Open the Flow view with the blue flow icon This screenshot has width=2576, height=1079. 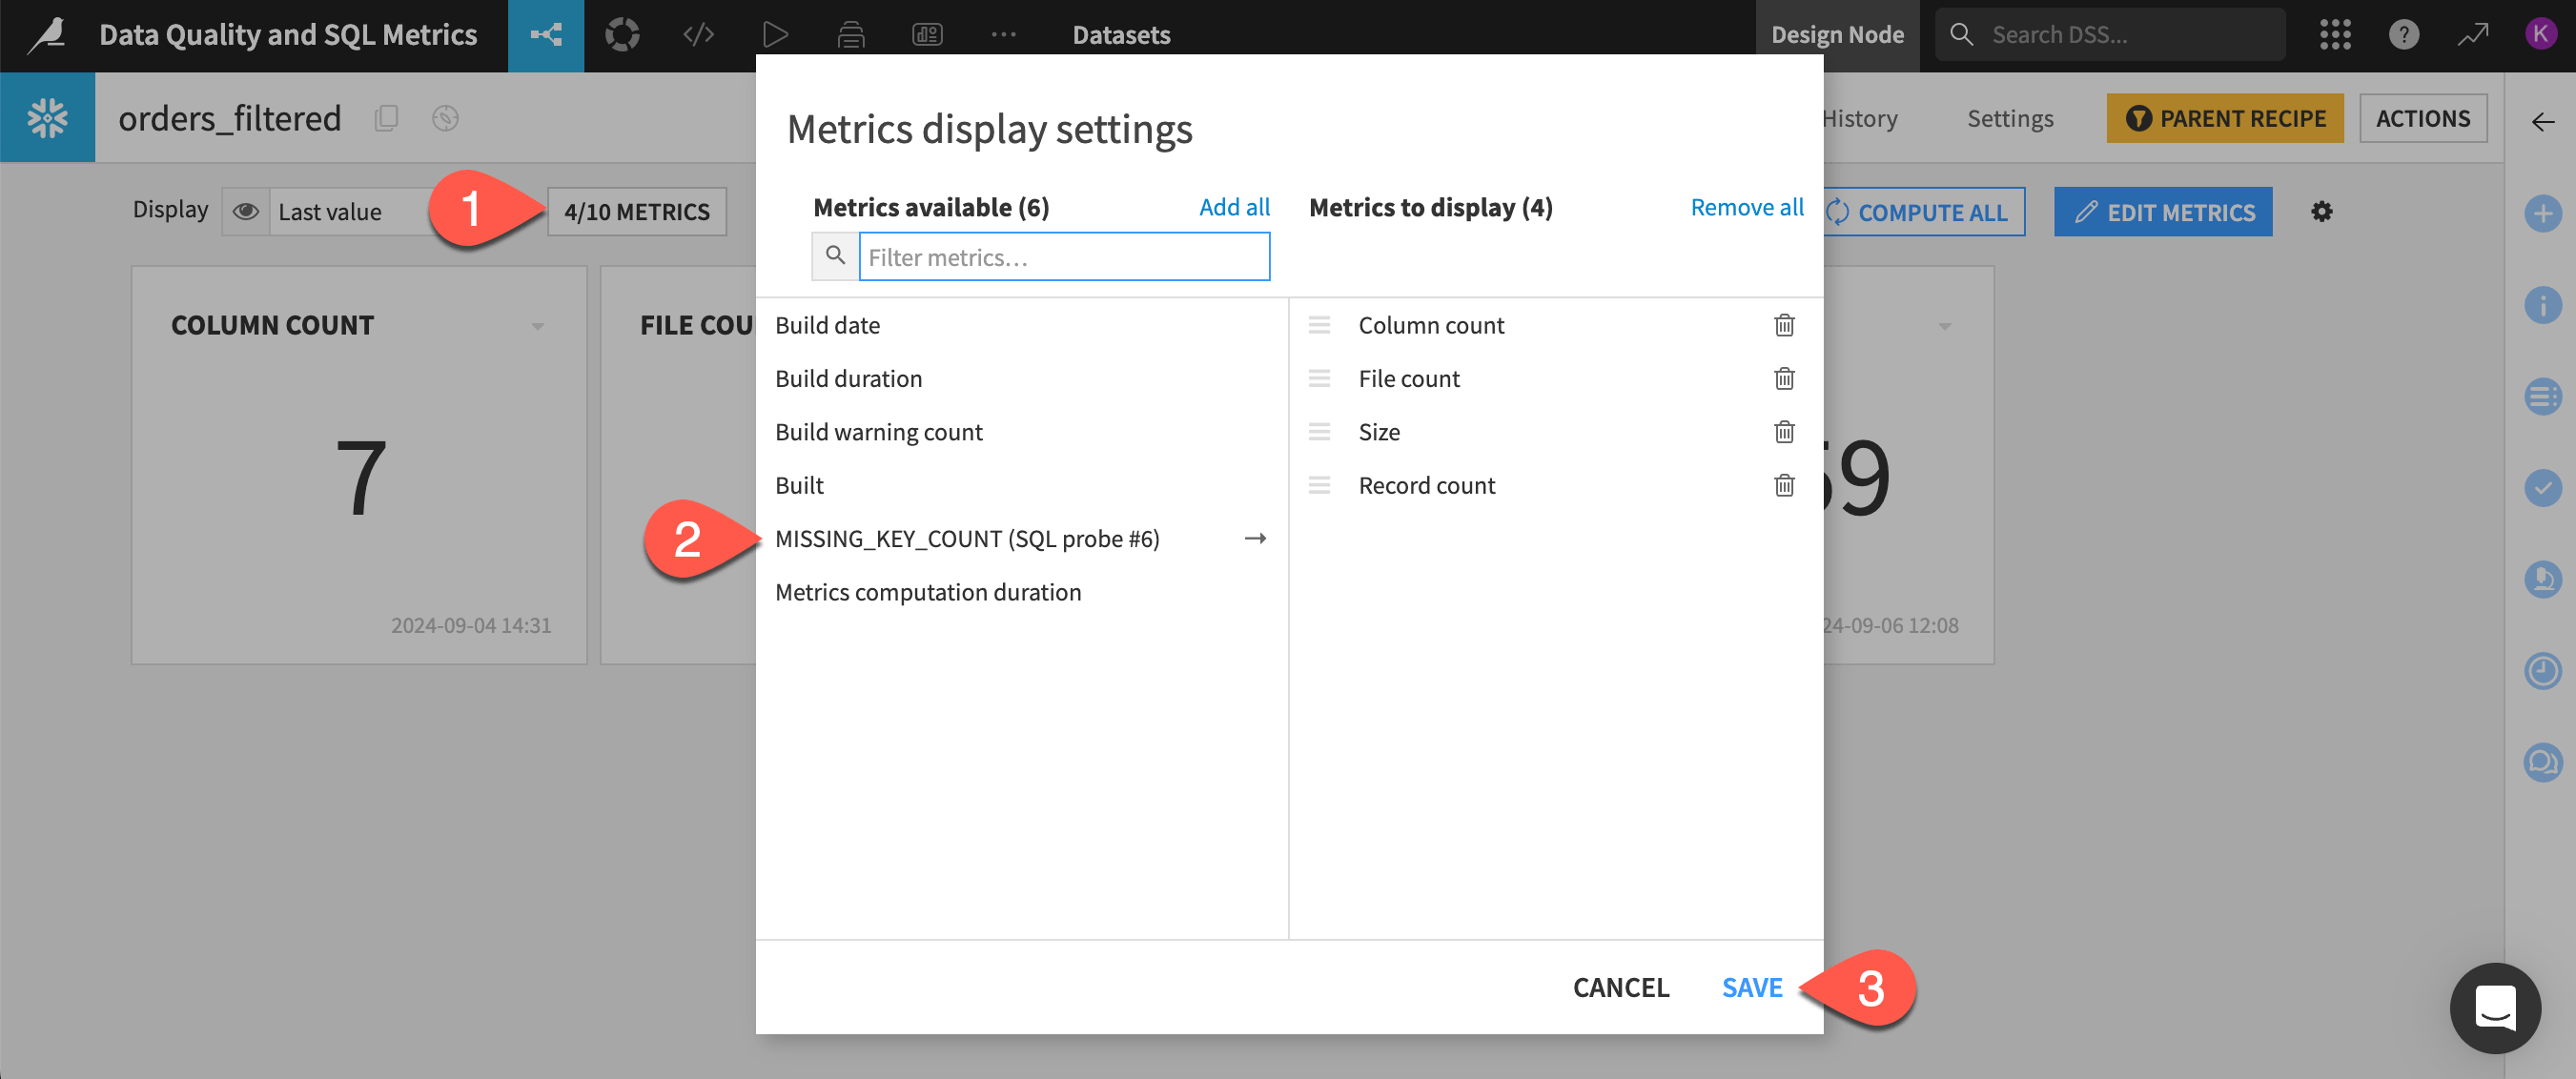point(545,34)
